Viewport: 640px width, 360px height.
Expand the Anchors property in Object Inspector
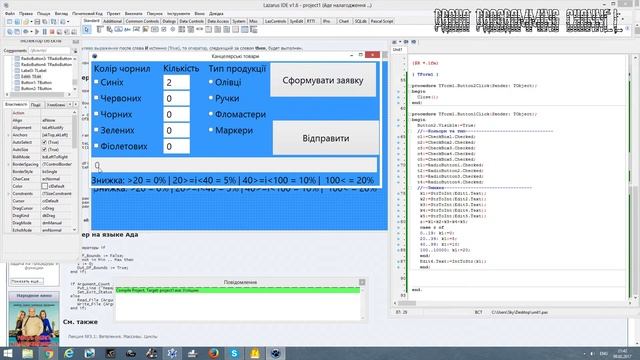pyautogui.click(x=9, y=135)
